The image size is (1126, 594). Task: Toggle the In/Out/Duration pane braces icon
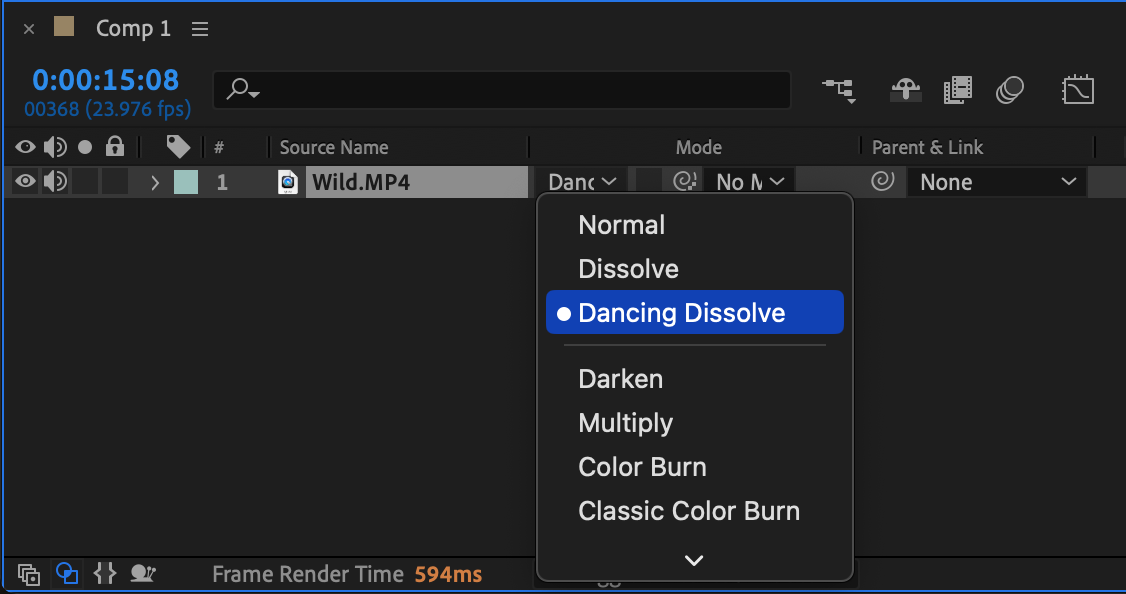[x=104, y=574]
